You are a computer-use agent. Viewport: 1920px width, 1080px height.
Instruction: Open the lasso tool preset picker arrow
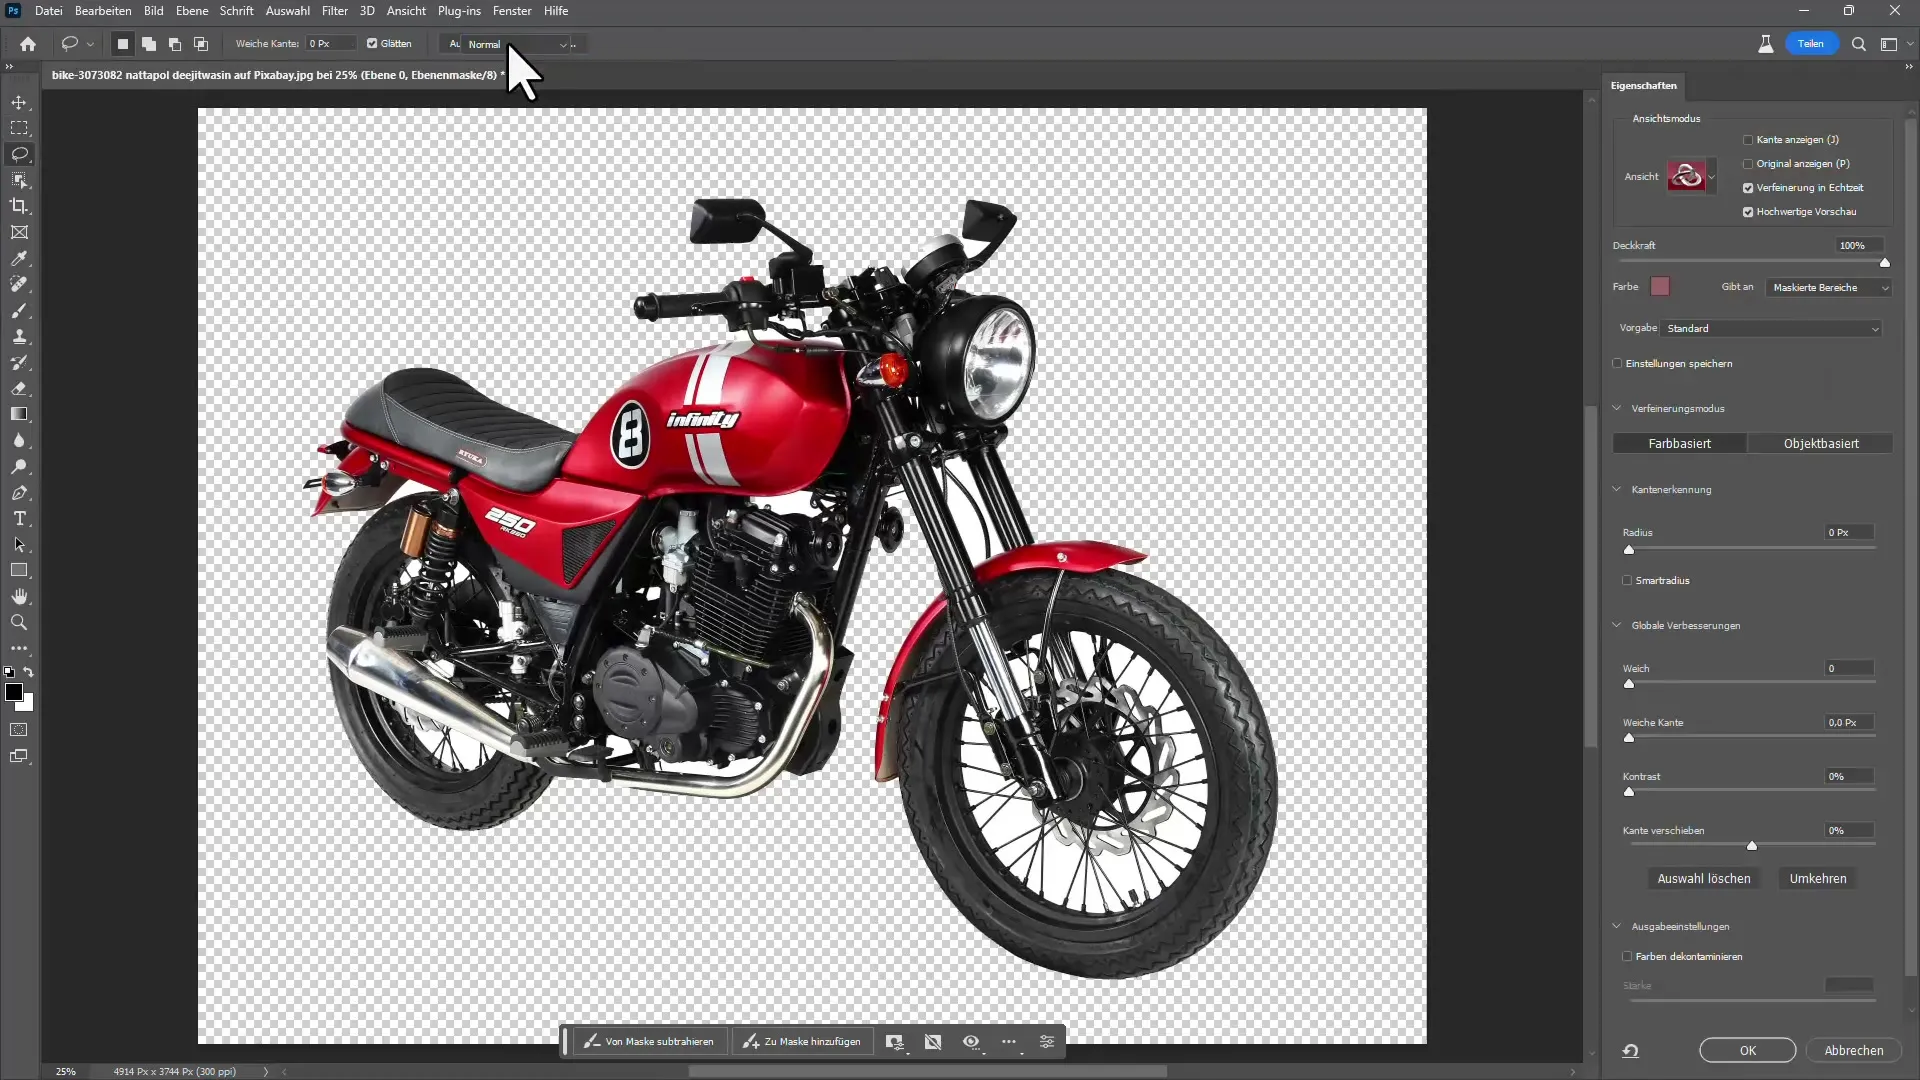click(x=90, y=44)
